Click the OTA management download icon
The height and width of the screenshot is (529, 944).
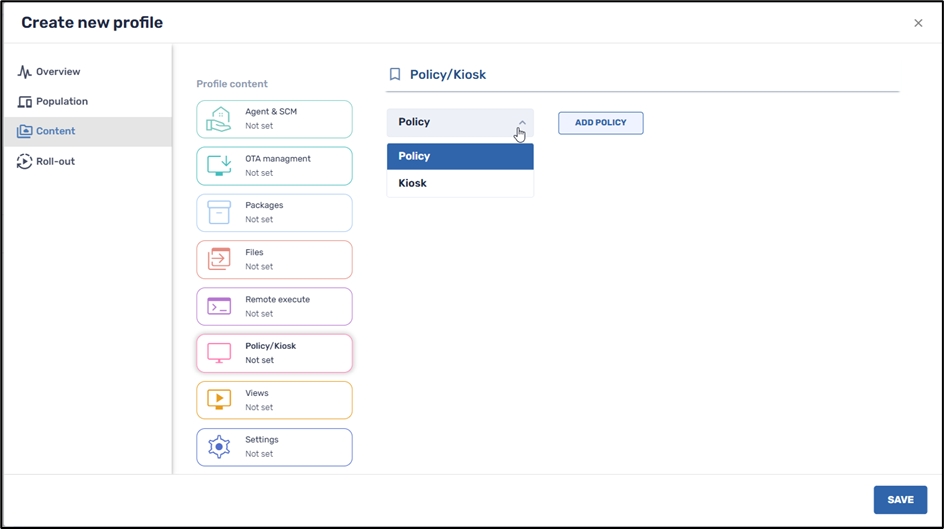[x=218, y=166]
